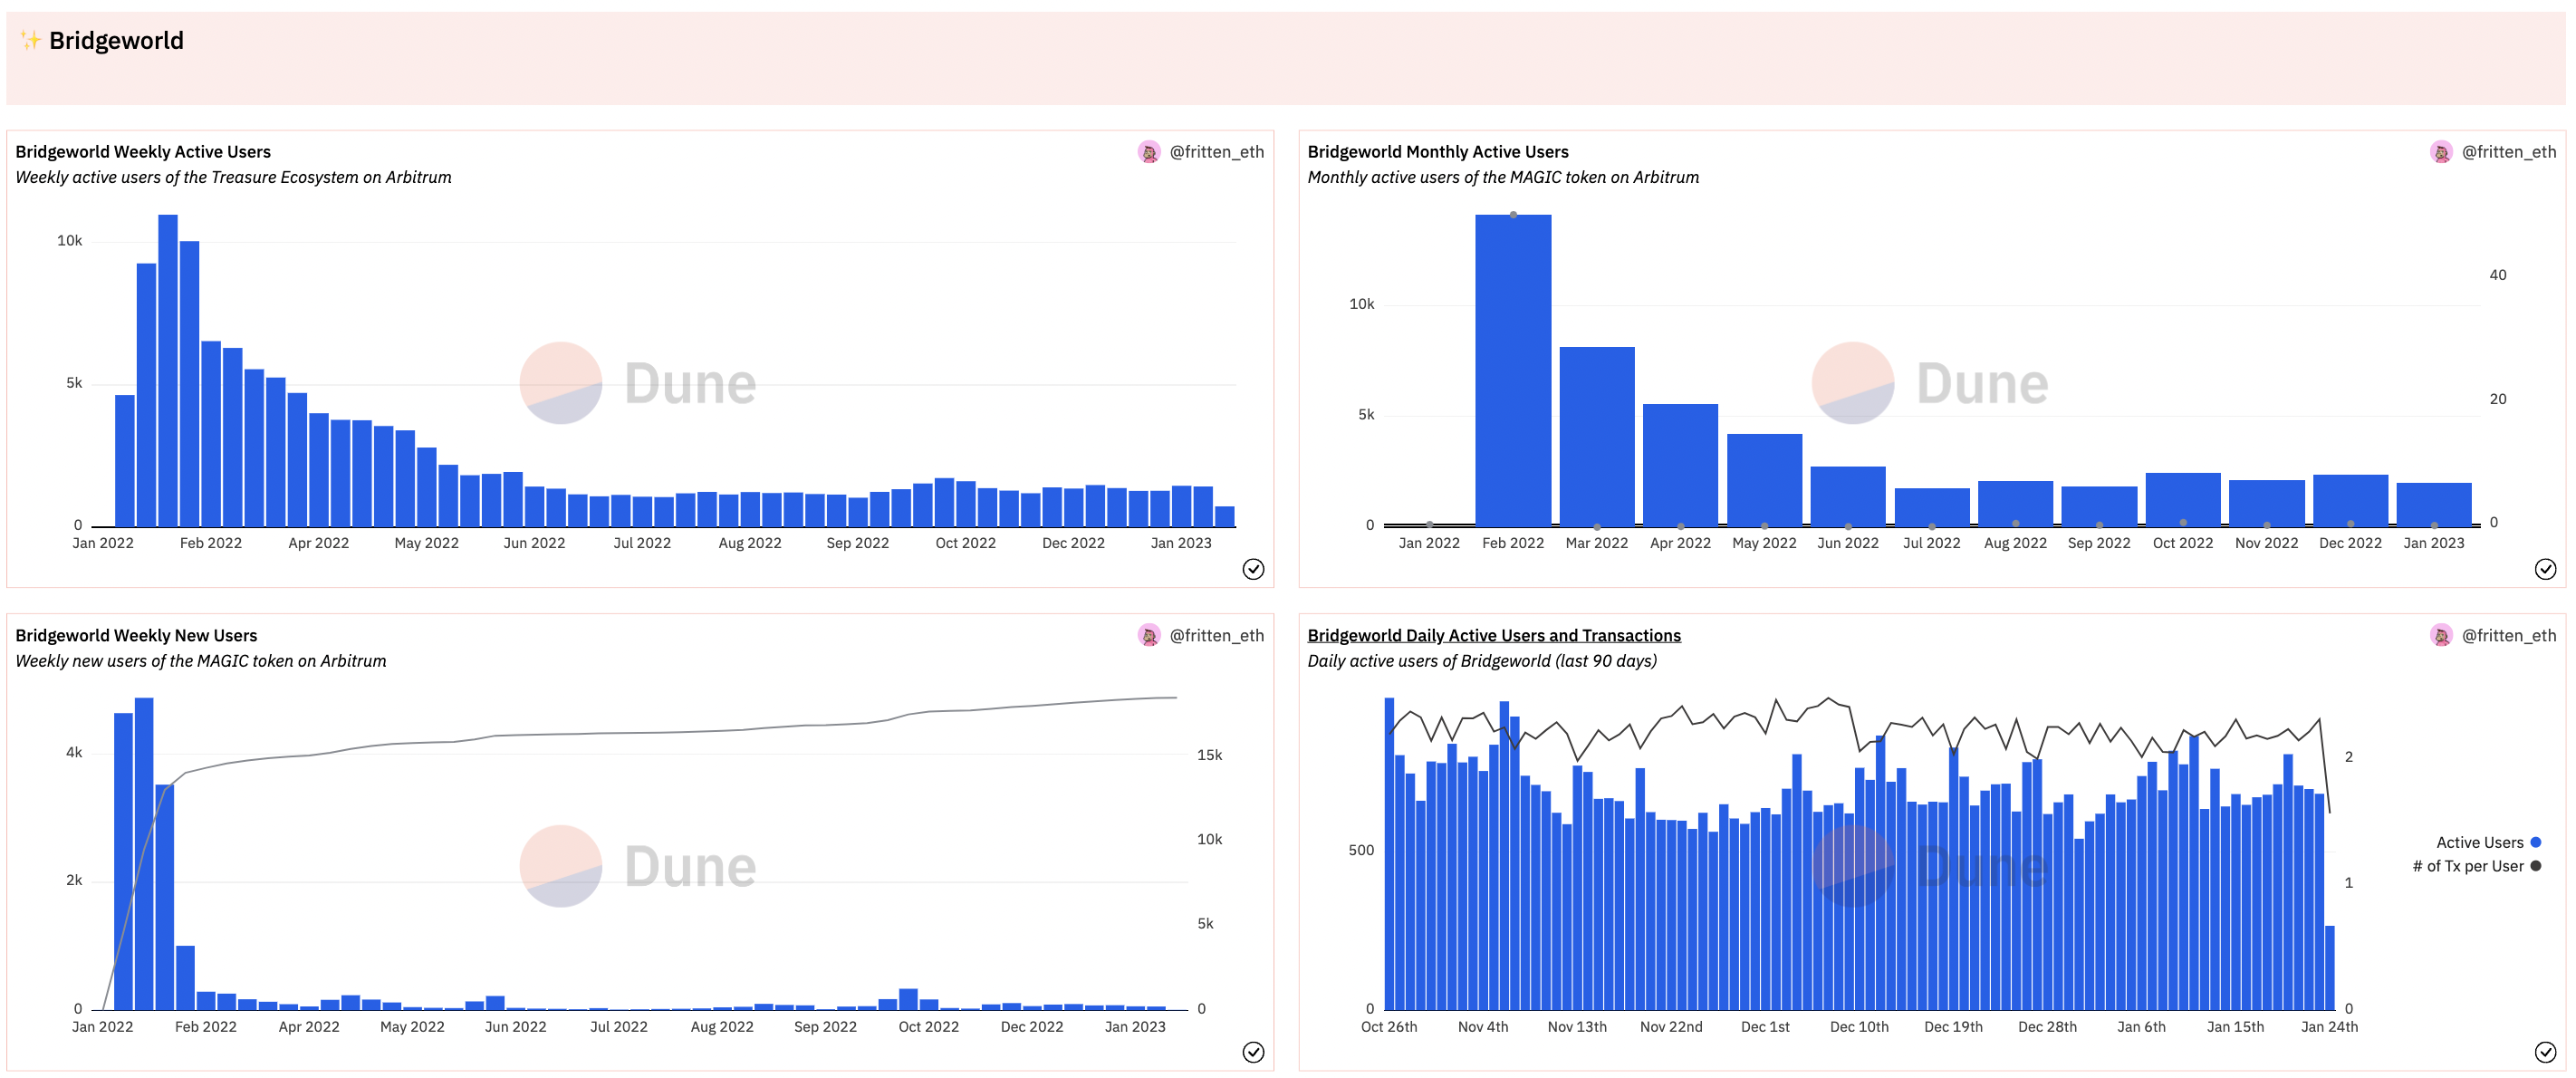Click the Bridgeworld Weekly New Users title
This screenshot has height=1078, width=2576.
coord(136,636)
